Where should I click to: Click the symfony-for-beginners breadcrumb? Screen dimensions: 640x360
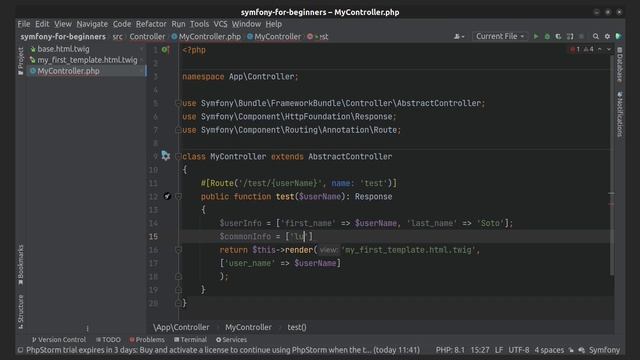coord(63,37)
